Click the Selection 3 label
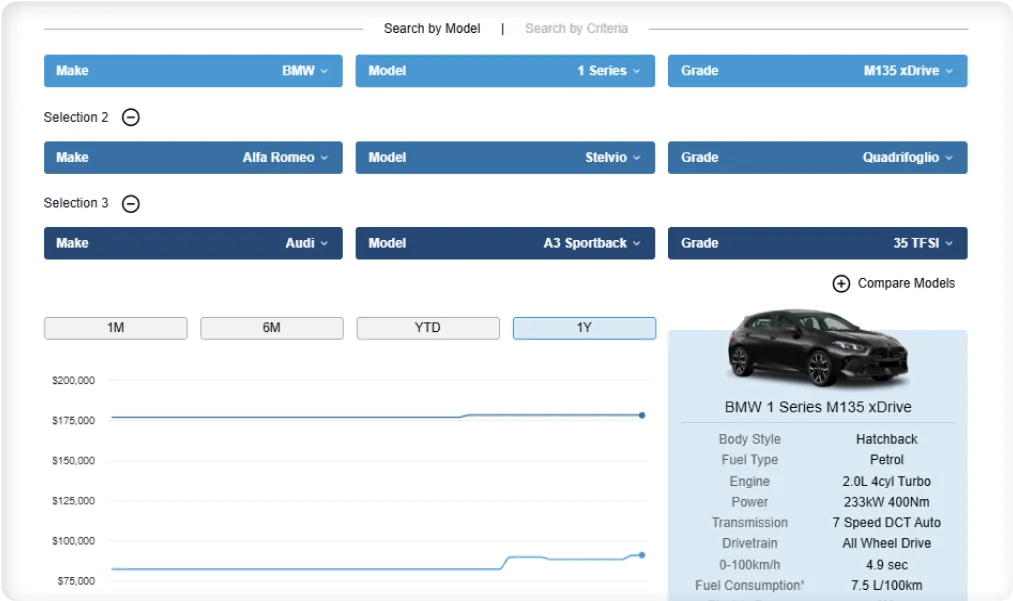Viewport: 1013px width, 601px height. coord(76,203)
